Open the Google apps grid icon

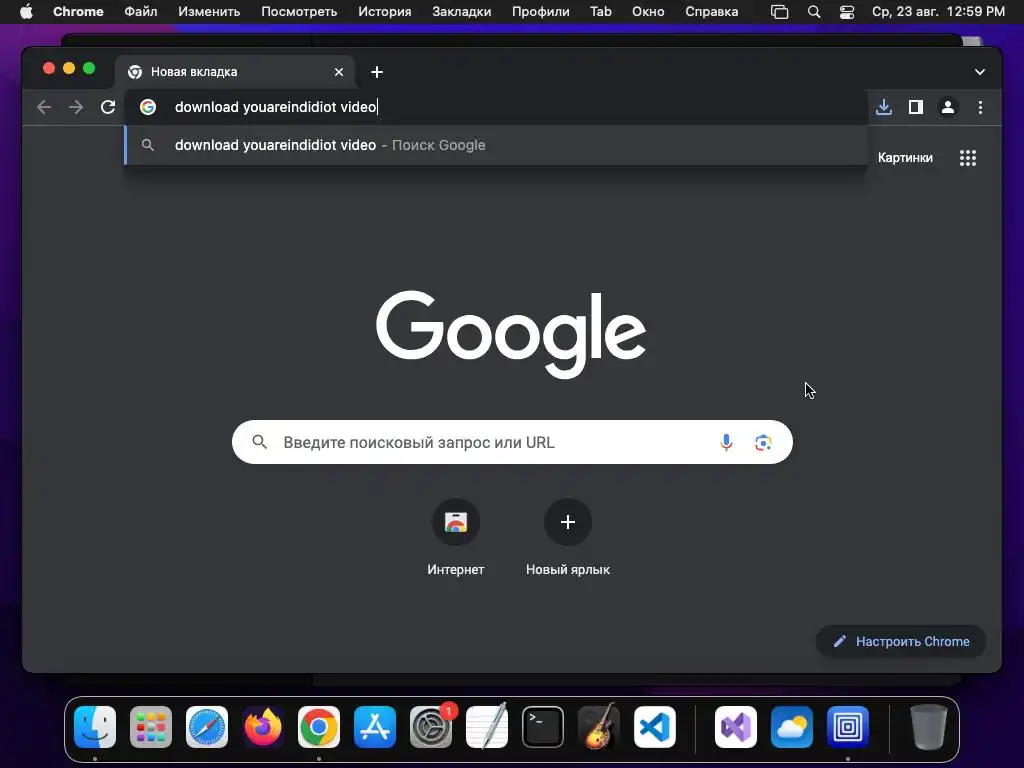[x=968, y=157]
